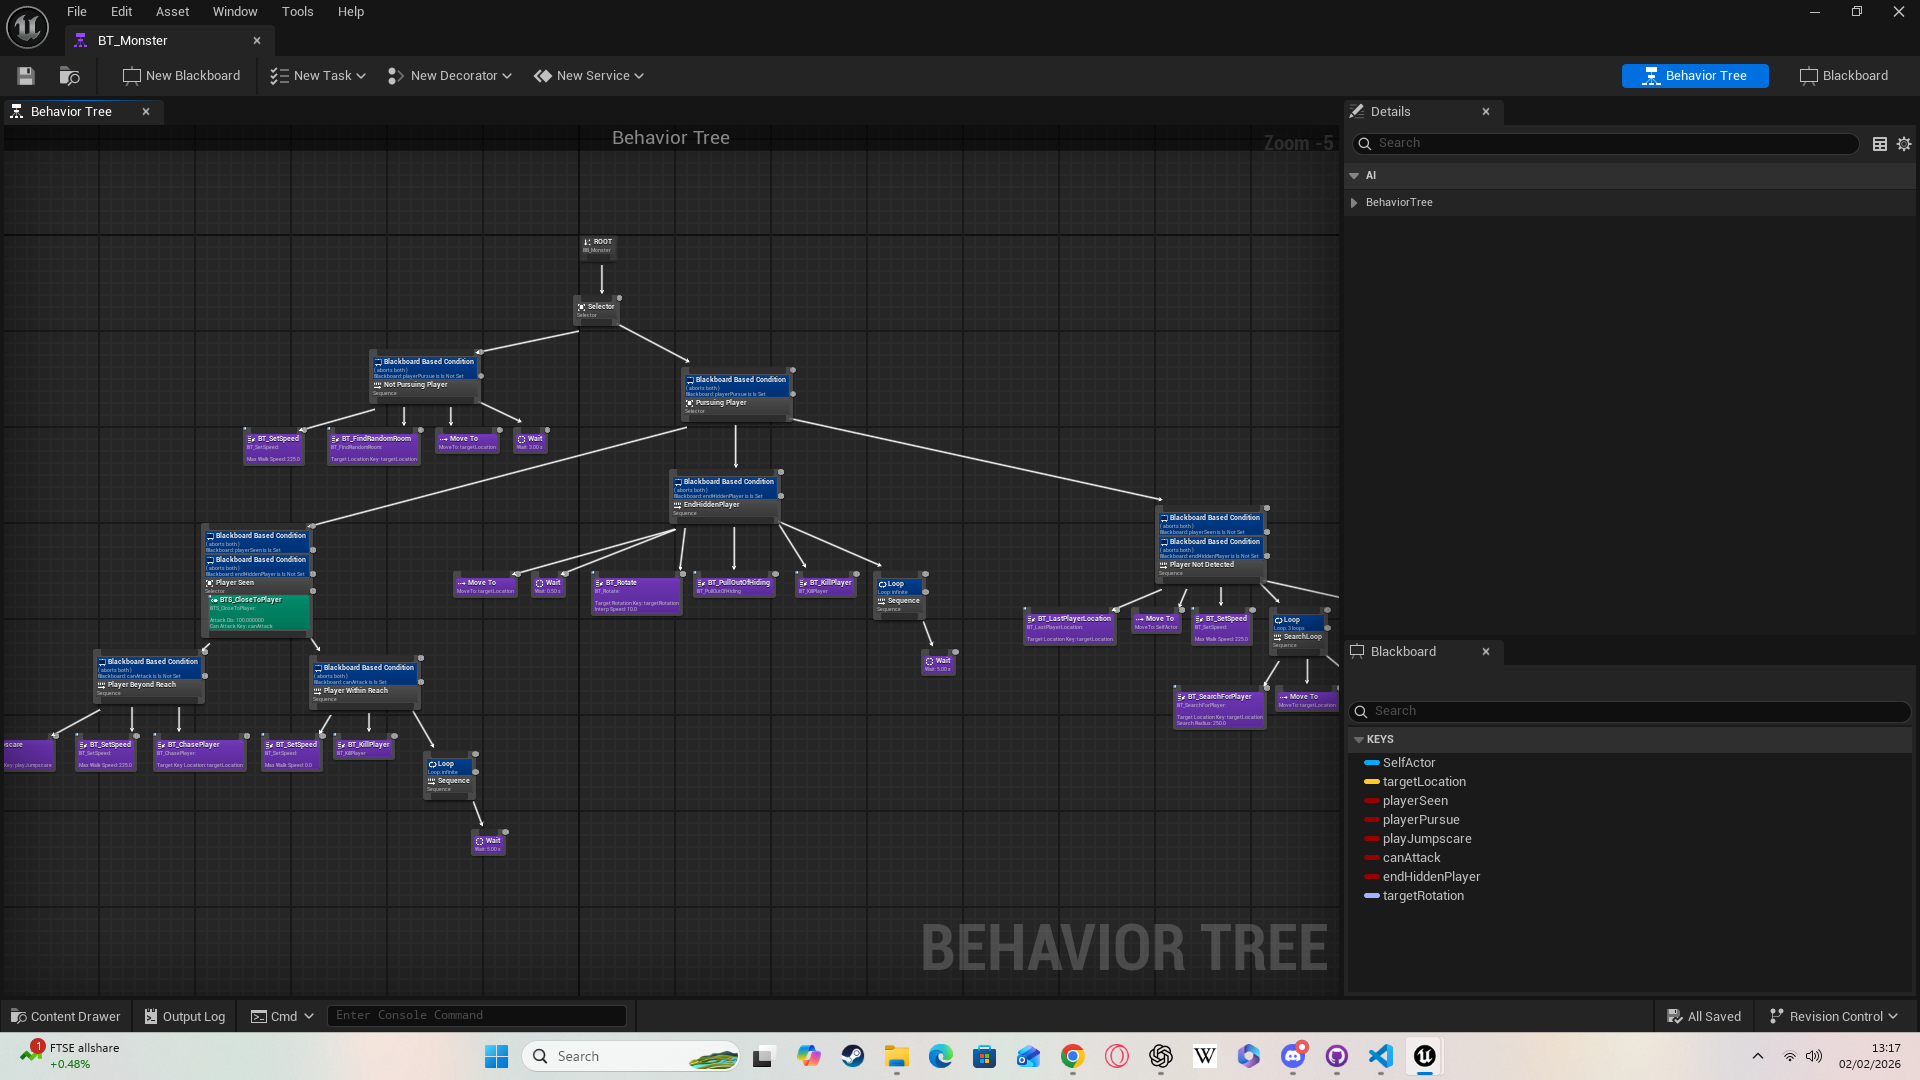The width and height of the screenshot is (1920, 1080).
Task: Open Revision Control from the status bar
Action: point(1833,1015)
